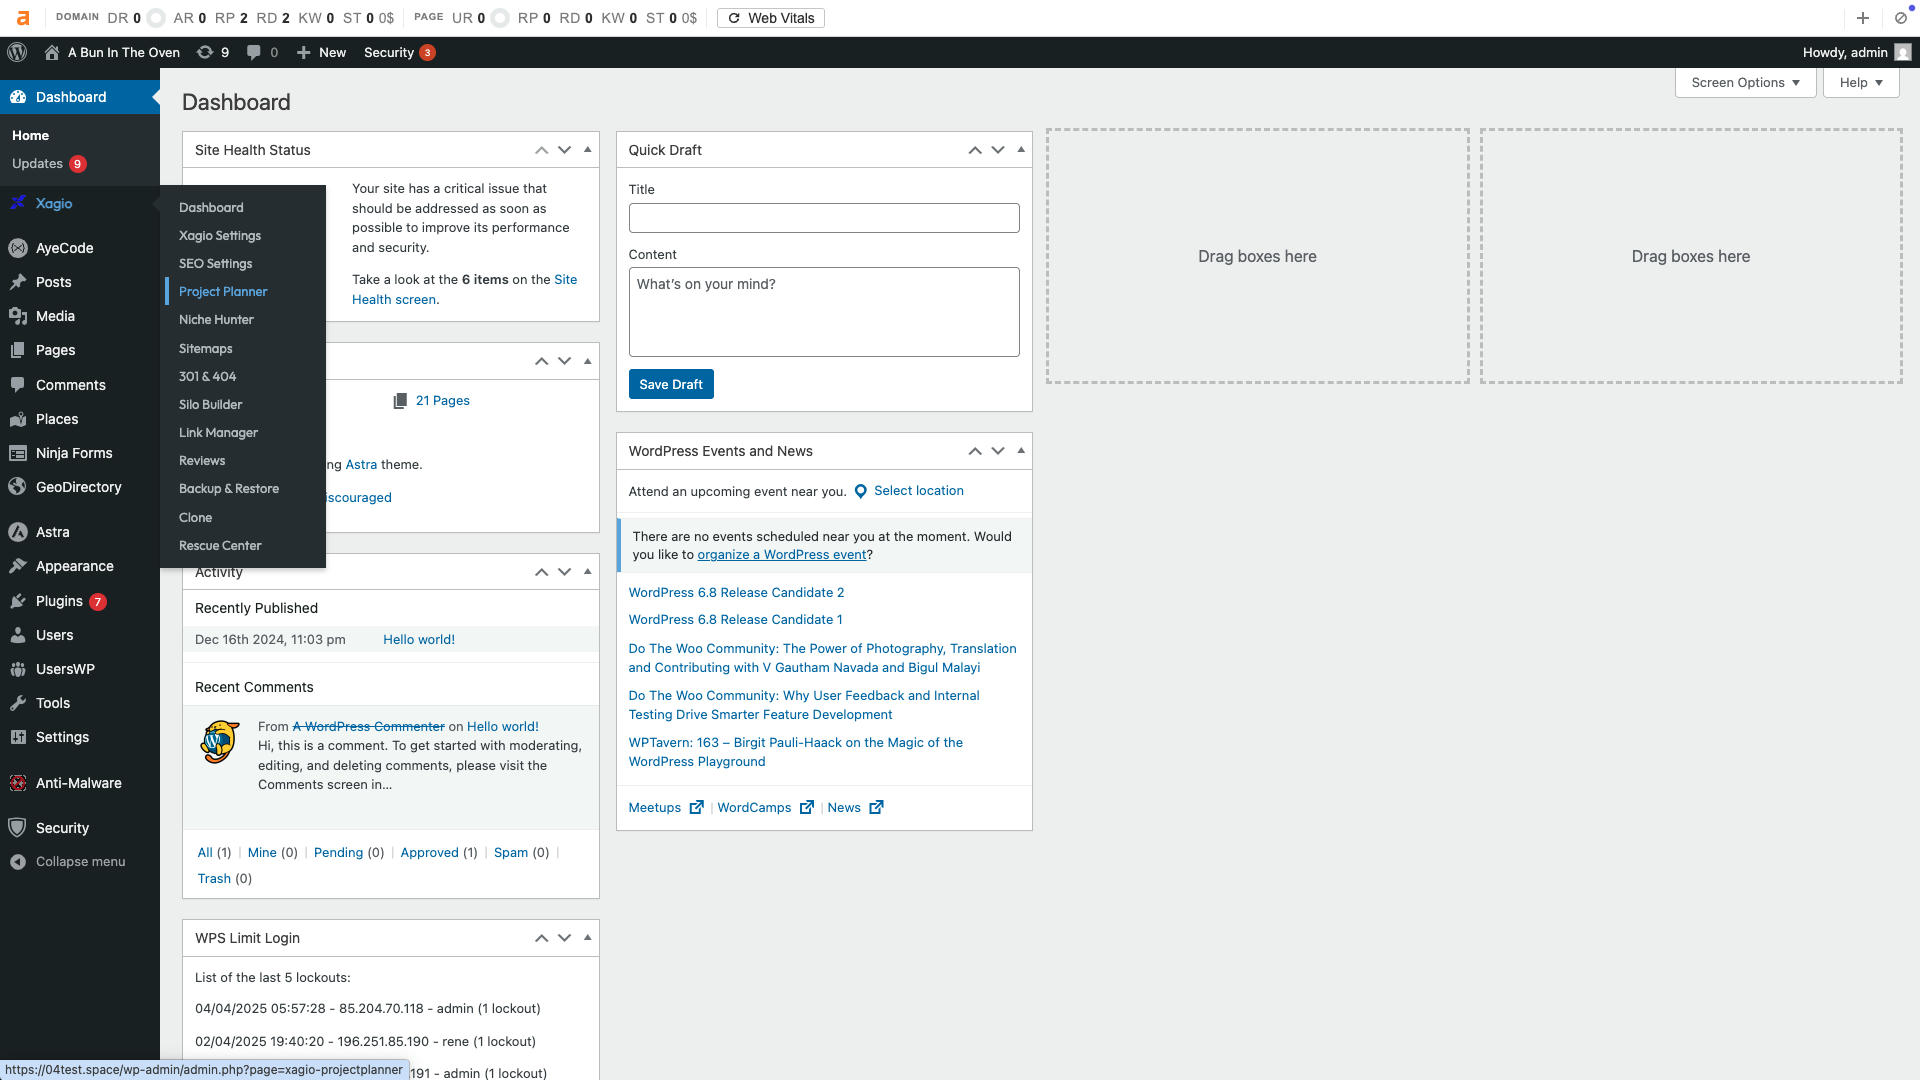The width and height of the screenshot is (1920, 1080).
Task: Open Security menu with 3 alerts in admin bar
Action: (399, 52)
